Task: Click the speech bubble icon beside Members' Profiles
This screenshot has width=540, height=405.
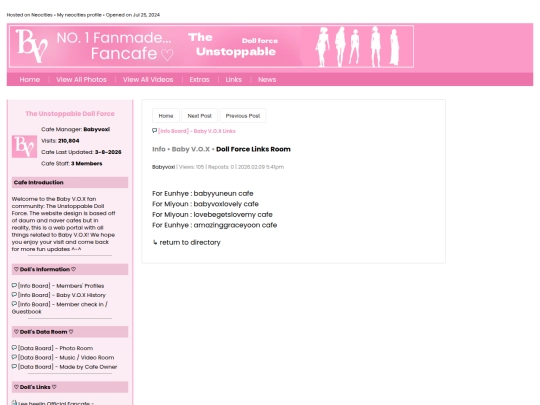Action: (14, 285)
